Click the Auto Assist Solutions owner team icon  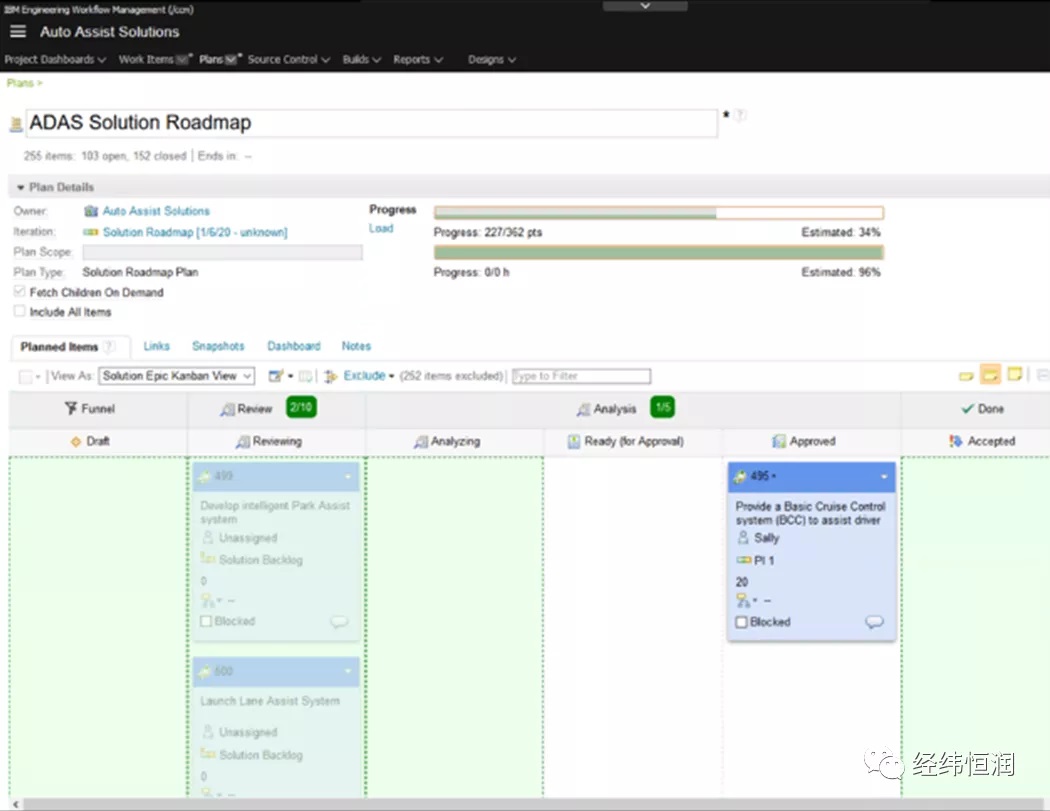(91, 211)
